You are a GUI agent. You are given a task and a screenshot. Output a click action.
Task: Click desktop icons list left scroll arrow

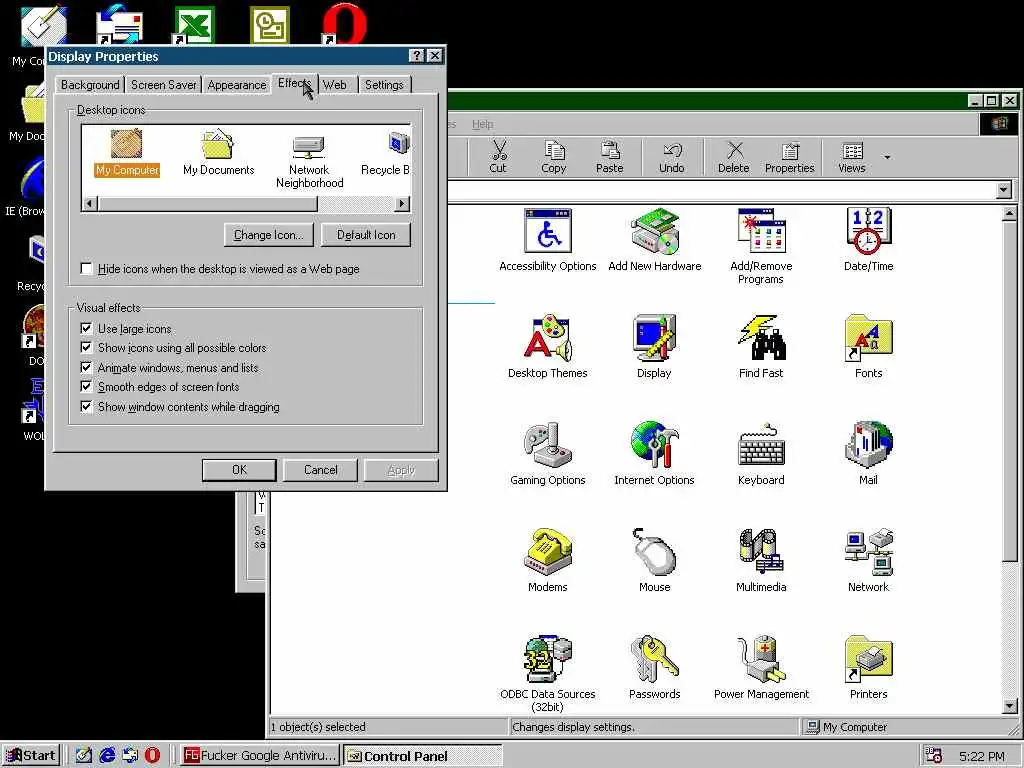[x=90, y=203]
